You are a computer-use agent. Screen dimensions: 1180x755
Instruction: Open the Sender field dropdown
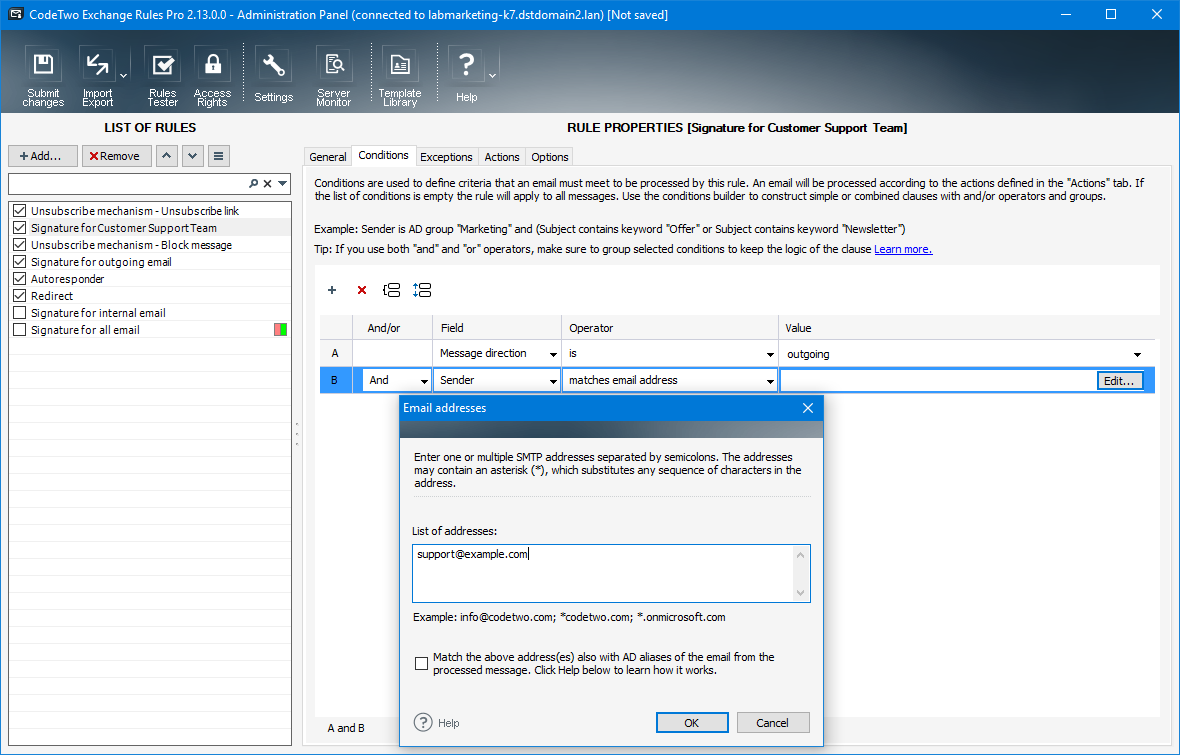(553, 381)
